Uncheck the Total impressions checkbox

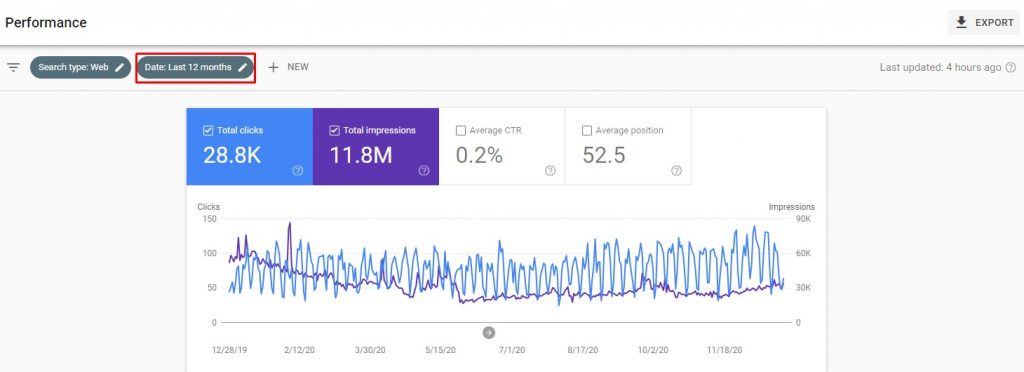pyautogui.click(x=334, y=131)
